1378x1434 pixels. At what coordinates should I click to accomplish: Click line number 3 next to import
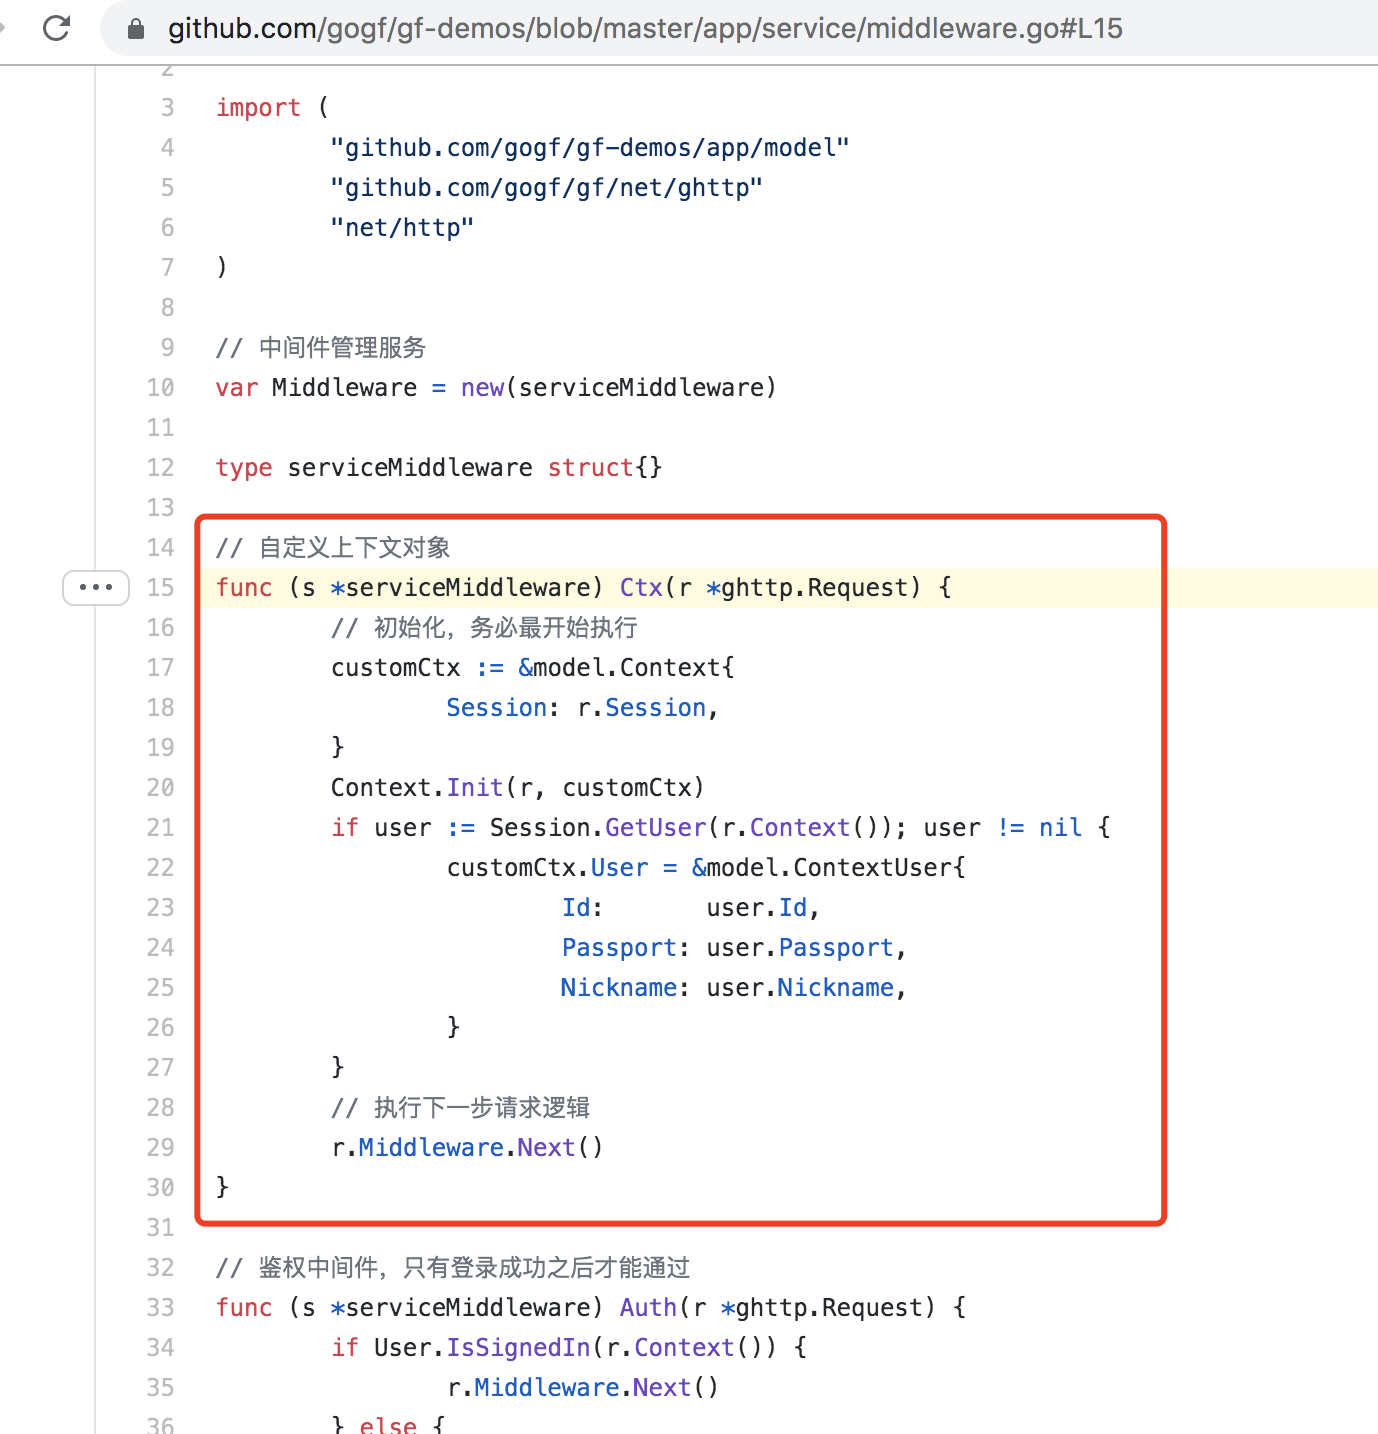(x=165, y=107)
